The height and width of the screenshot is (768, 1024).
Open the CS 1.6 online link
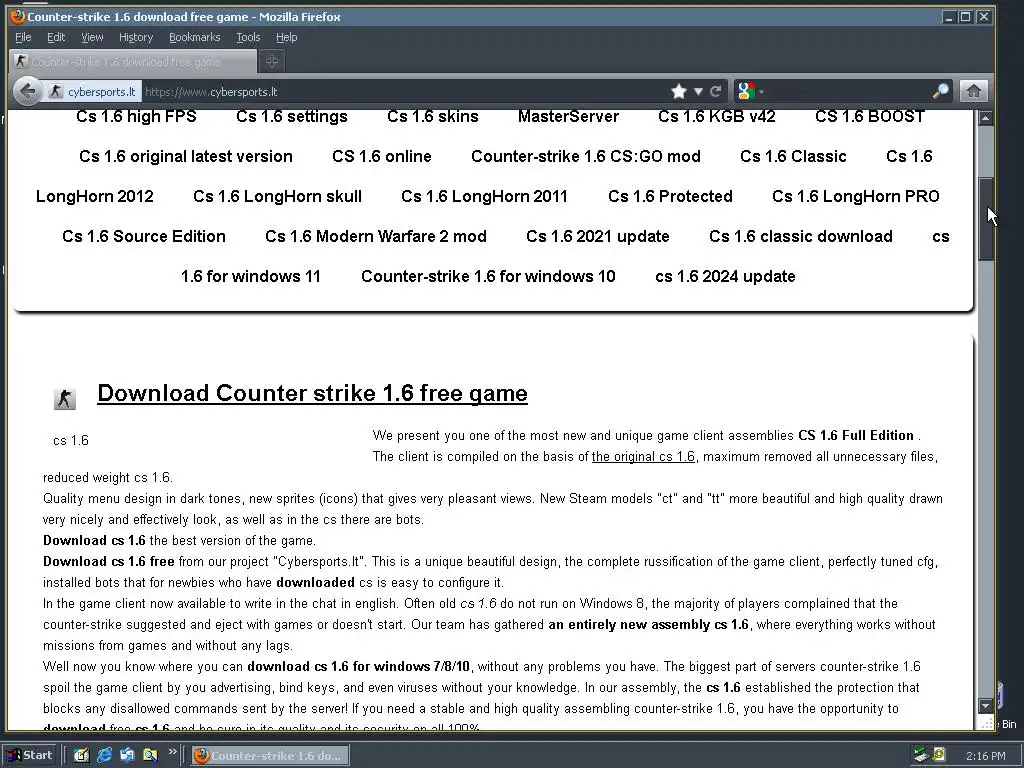pyautogui.click(x=381, y=156)
